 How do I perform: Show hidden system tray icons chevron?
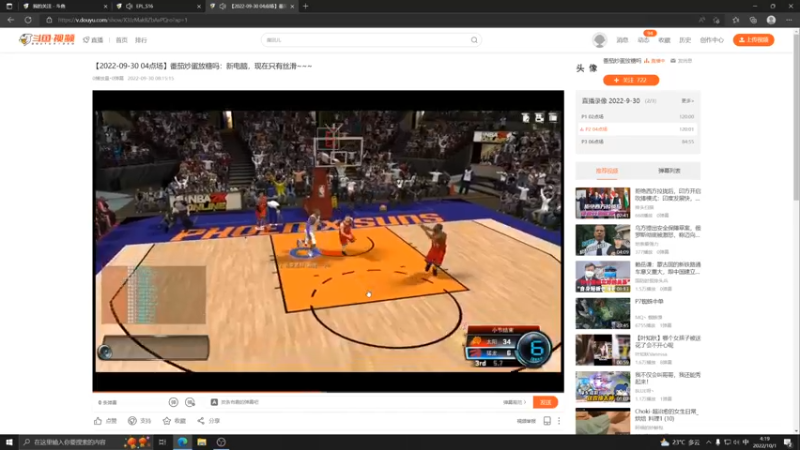coord(708,442)
